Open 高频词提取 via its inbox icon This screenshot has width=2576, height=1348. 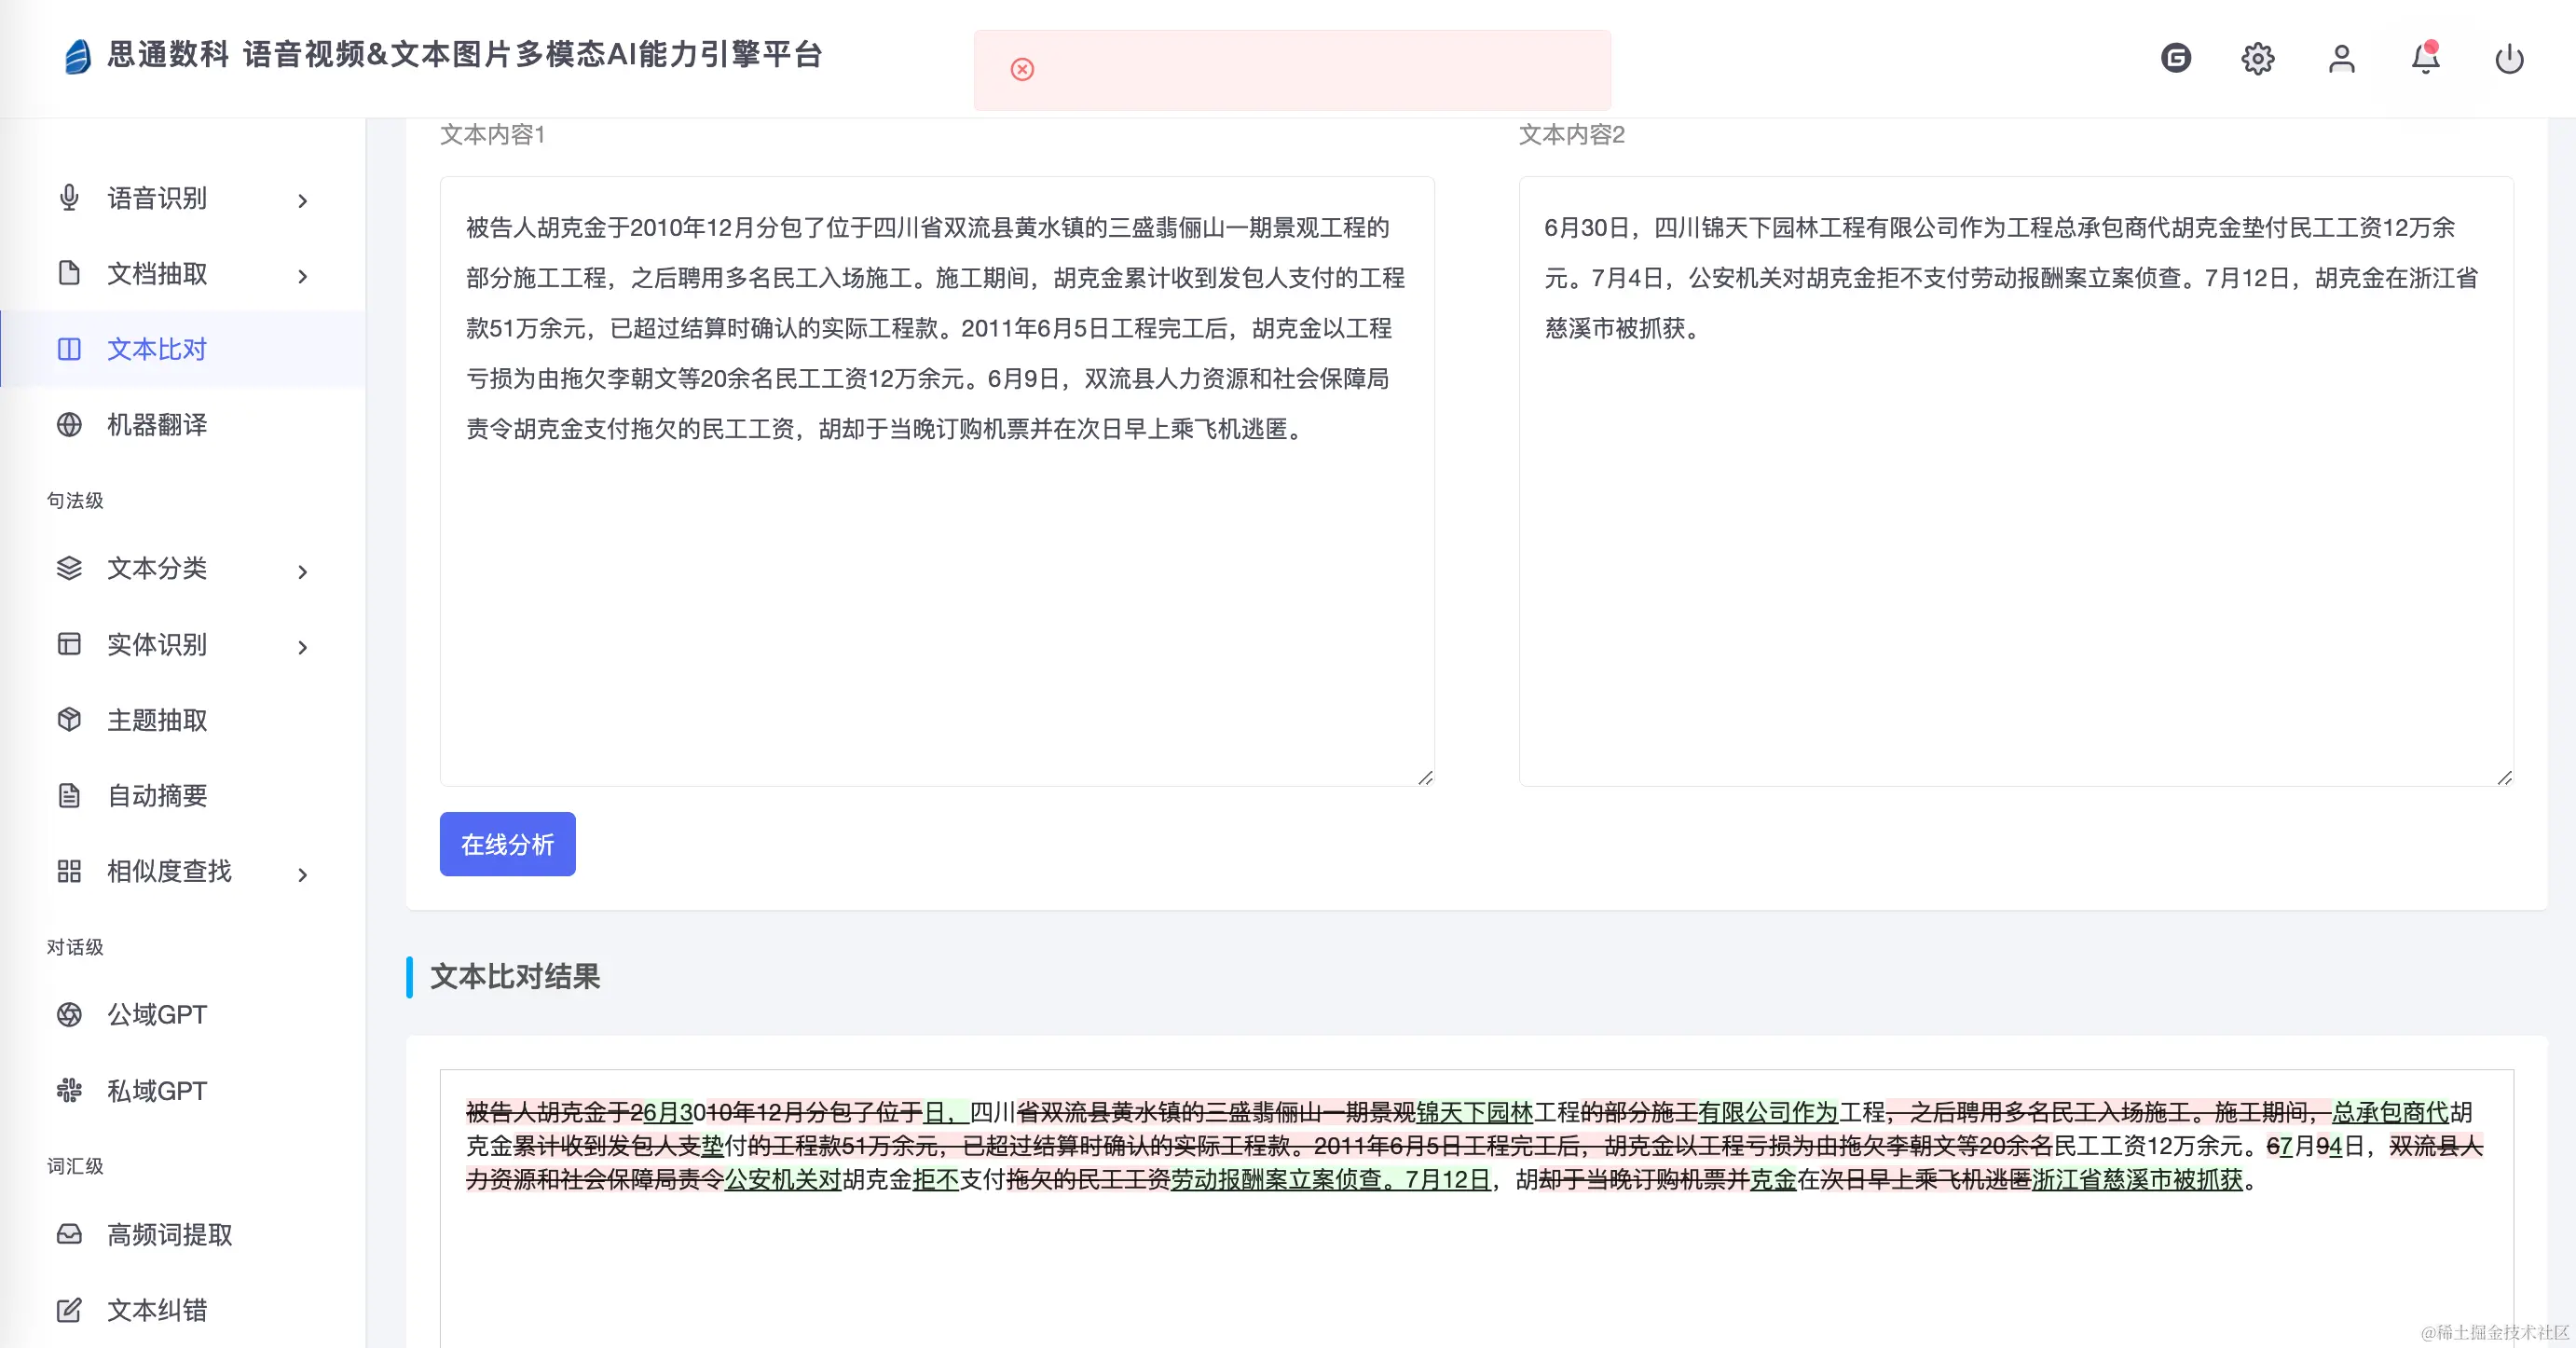coord(69,1236)
